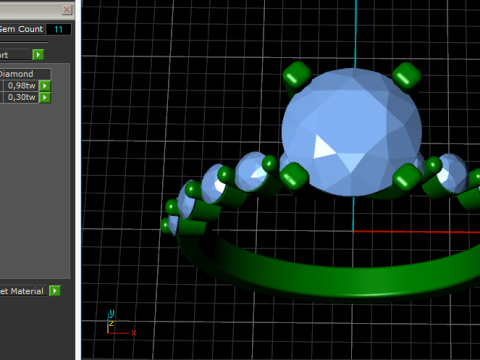The height and width of the screenshot is (360, 480).
Task: Select the 0,98tw weight value
Action: pos(21,86)
